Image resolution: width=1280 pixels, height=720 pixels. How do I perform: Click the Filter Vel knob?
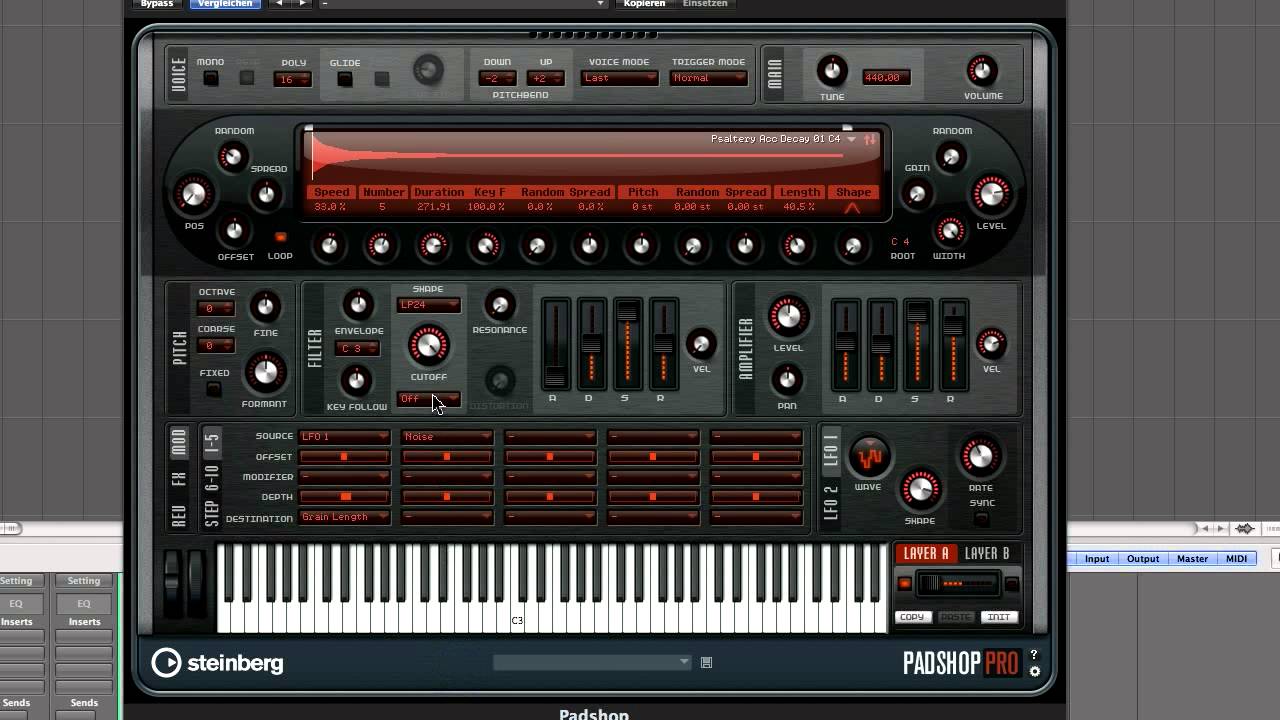pyautogui.click(x=701, y=344)
